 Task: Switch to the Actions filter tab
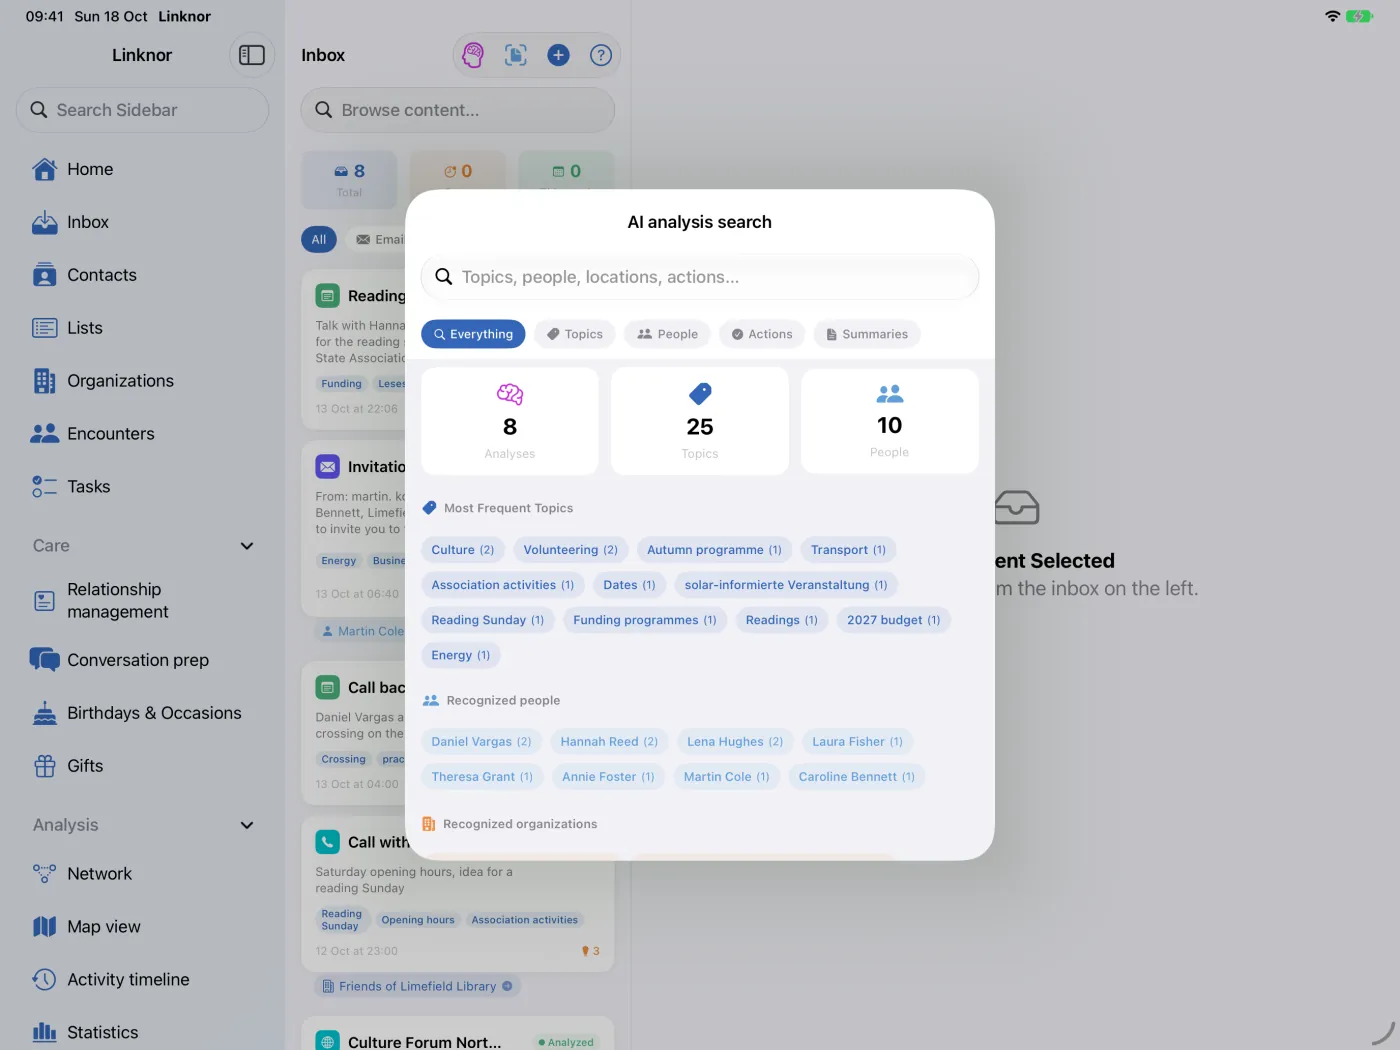click(x=762, y=334)
